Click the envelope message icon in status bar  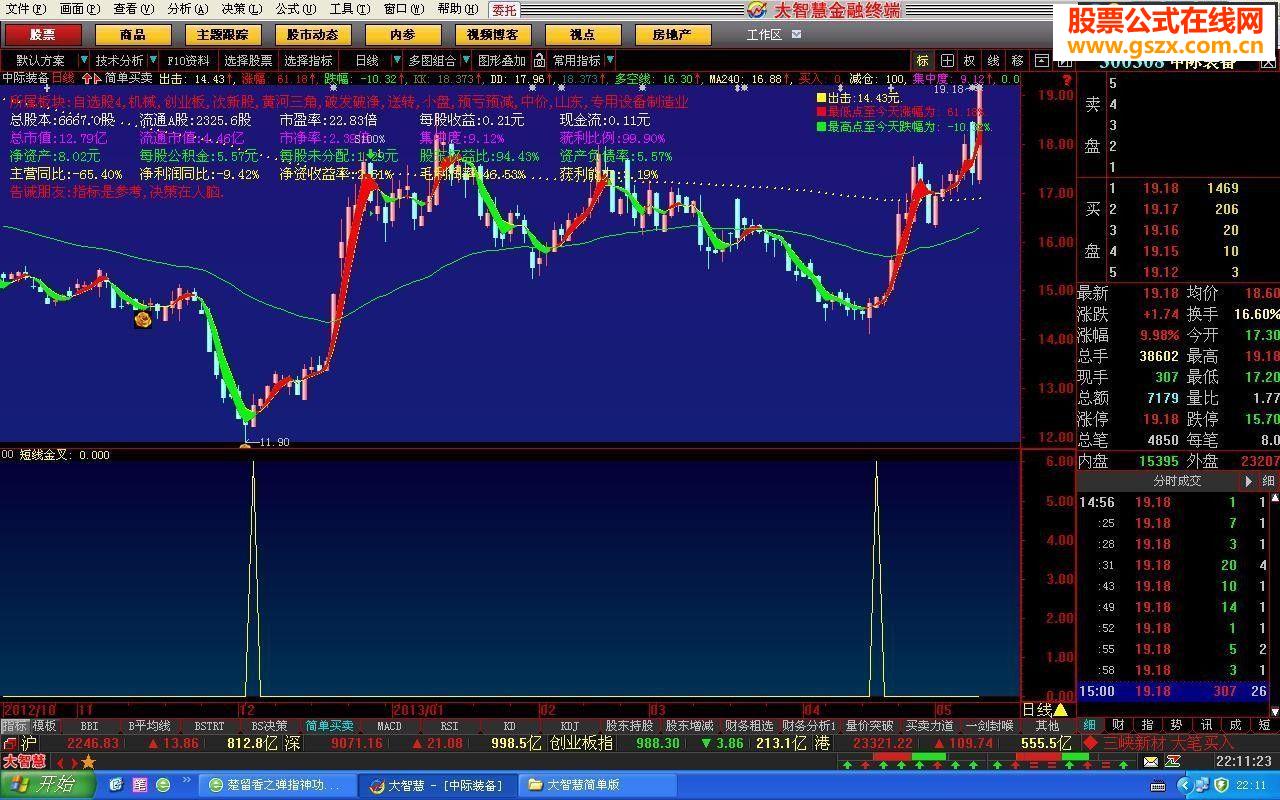click(1151, 762)
